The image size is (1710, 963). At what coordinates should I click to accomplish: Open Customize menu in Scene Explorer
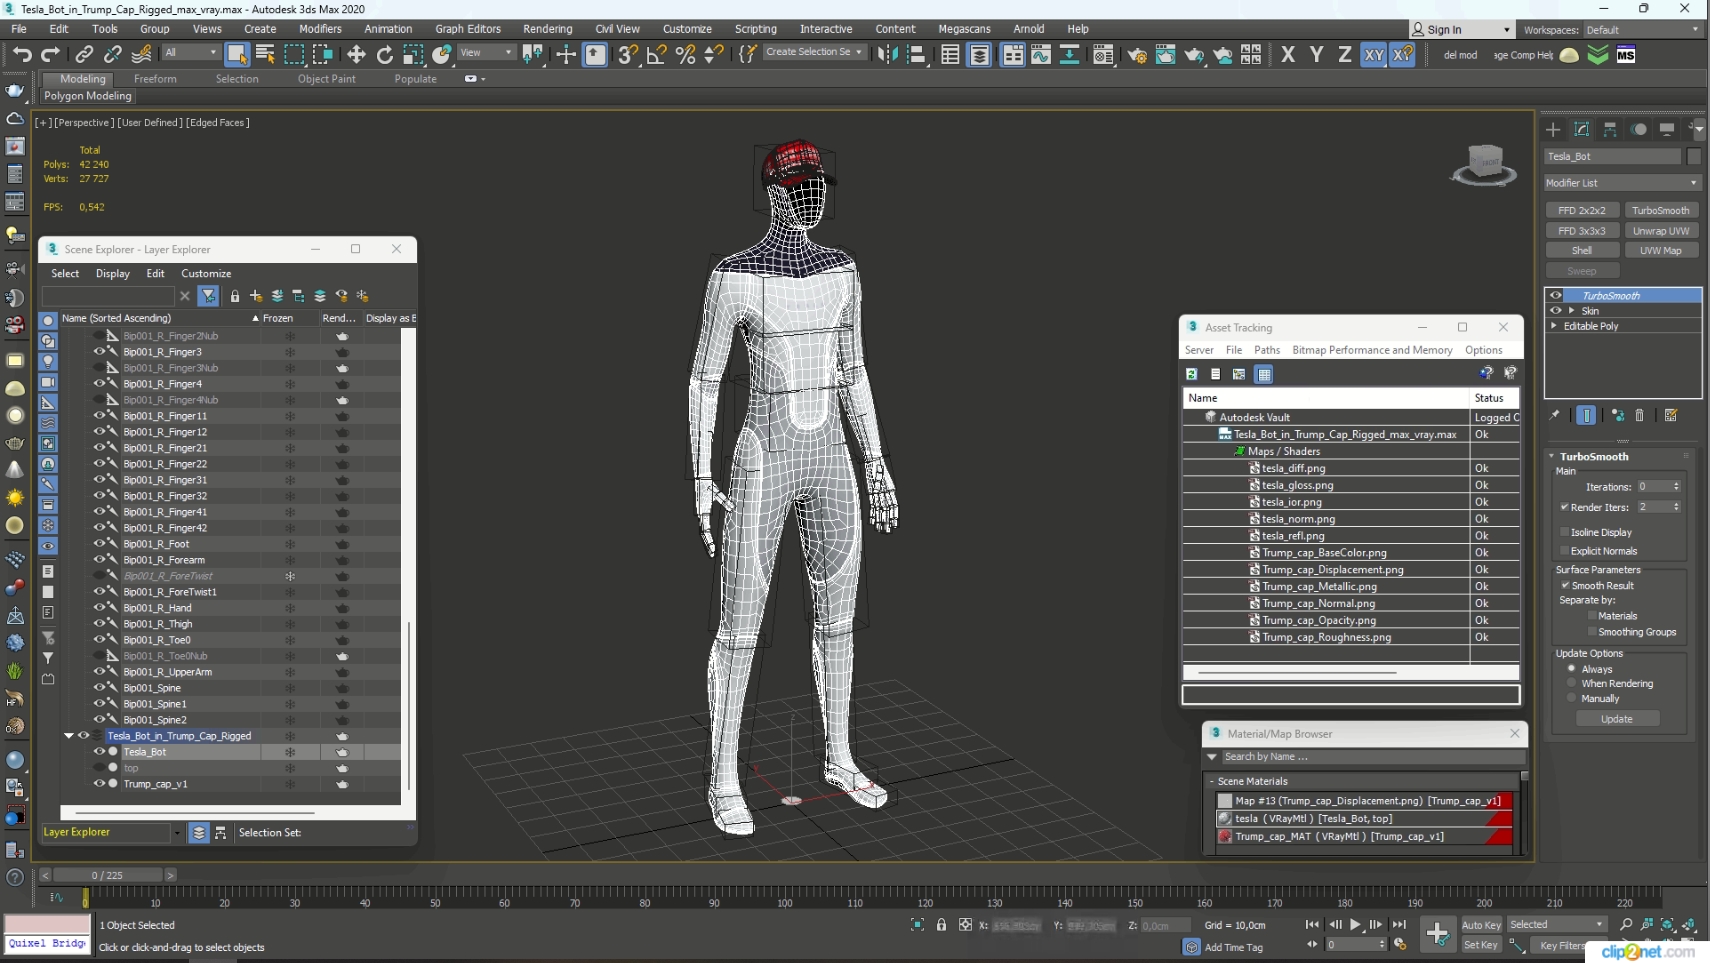pyautogui.click(x=206, y=273)
